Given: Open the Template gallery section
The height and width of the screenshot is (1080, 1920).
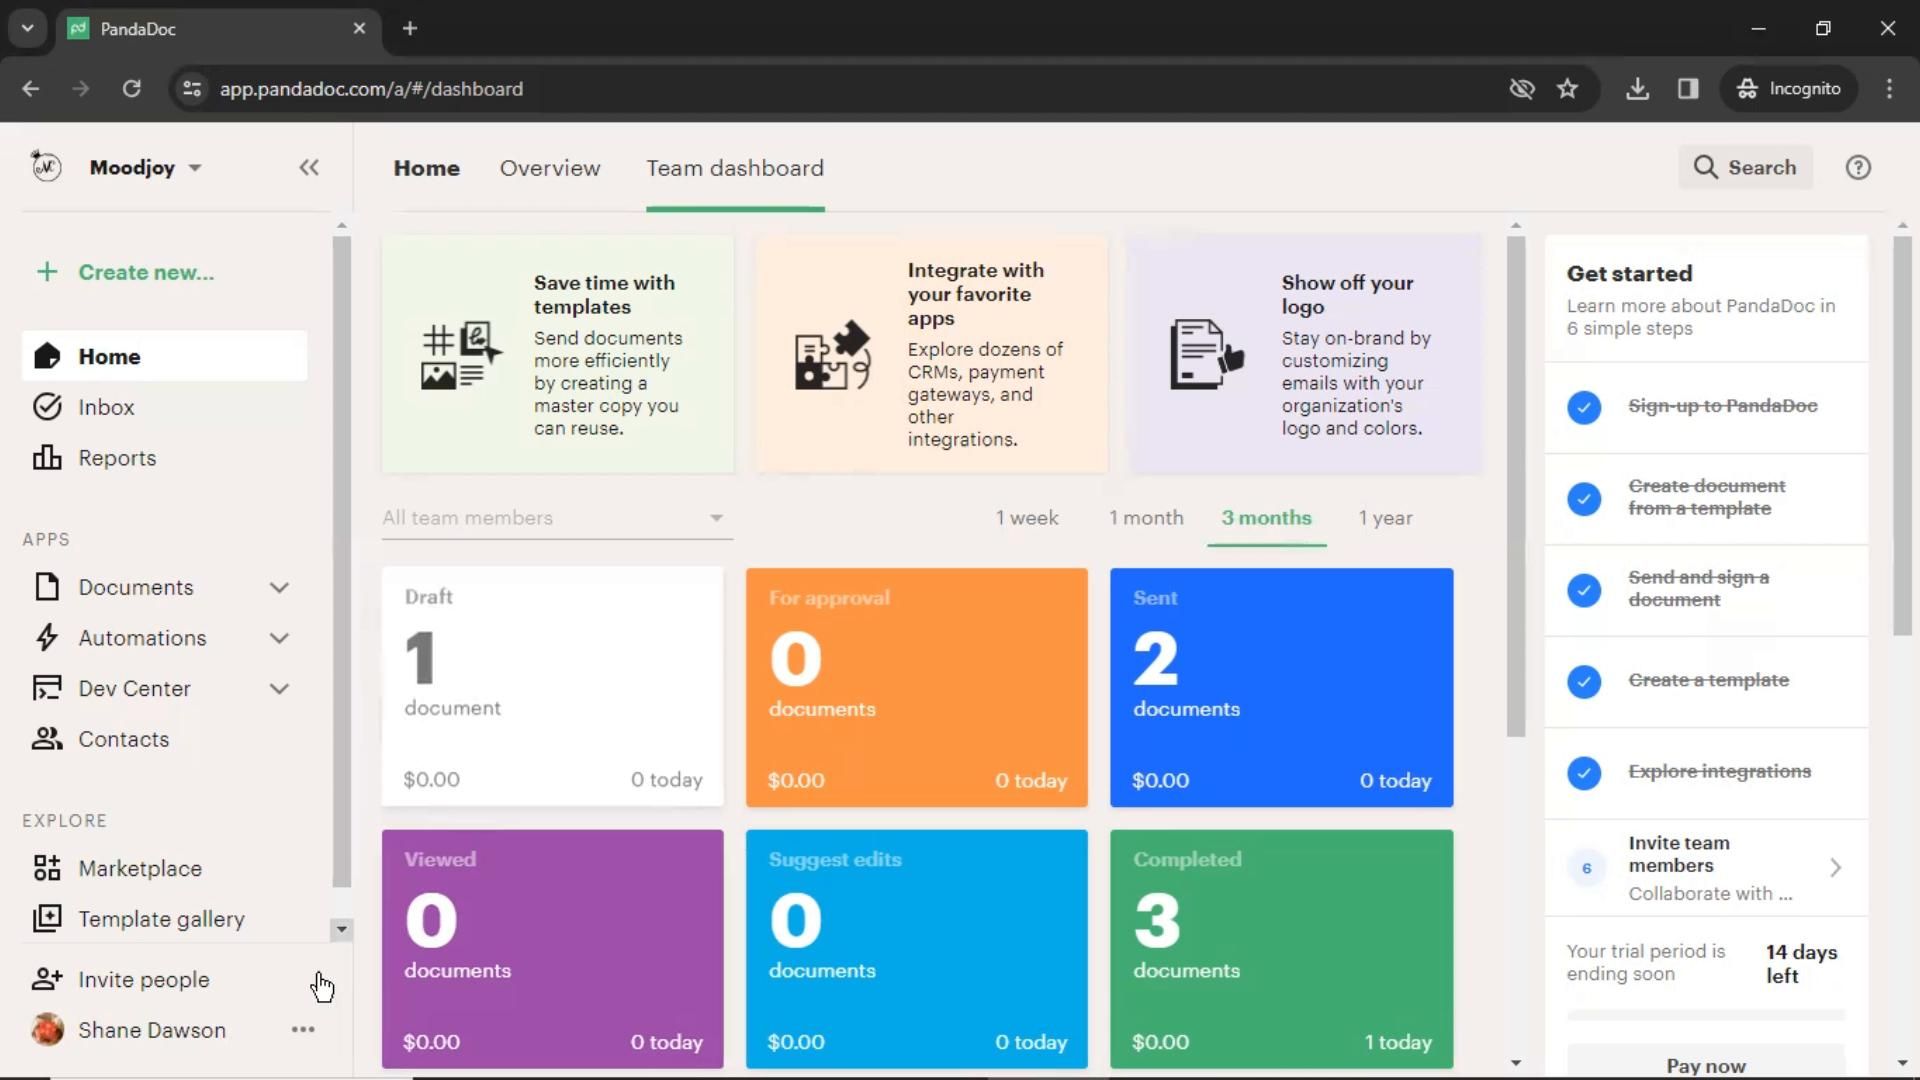Looking at the screenshot, I should click(162, 920).
